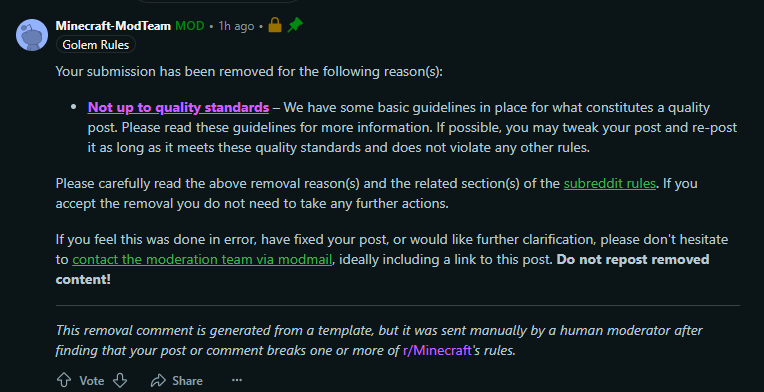Screen dimensions: 764x392
Task: Click the gold locked comment padlock icon
Action: click(x=275, y=25)
